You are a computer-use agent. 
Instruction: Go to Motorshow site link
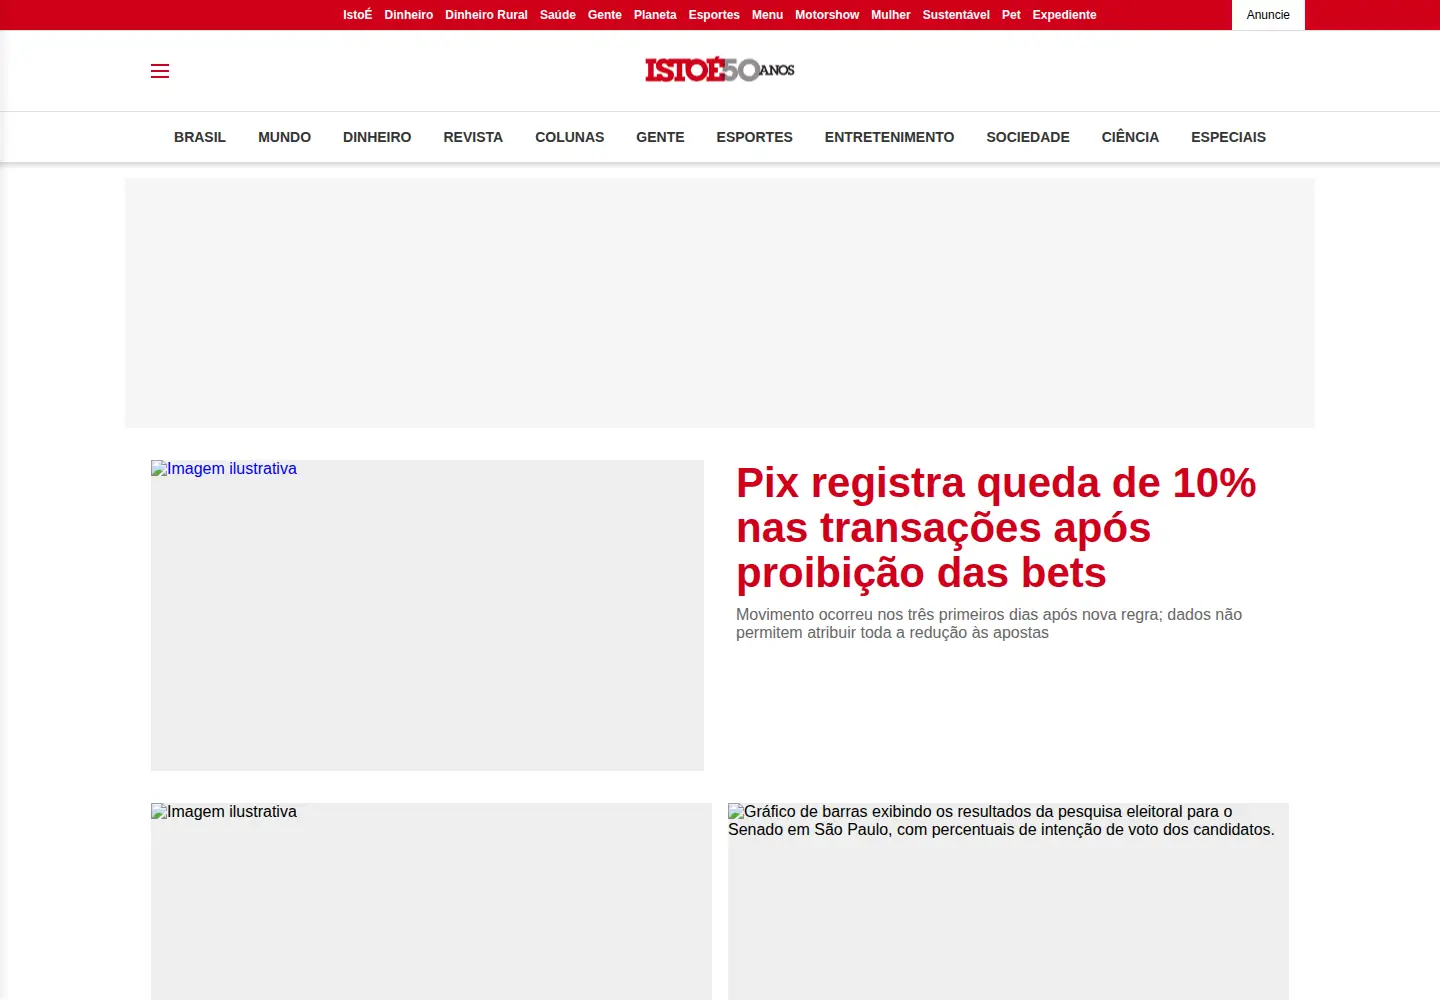[827, 15]
